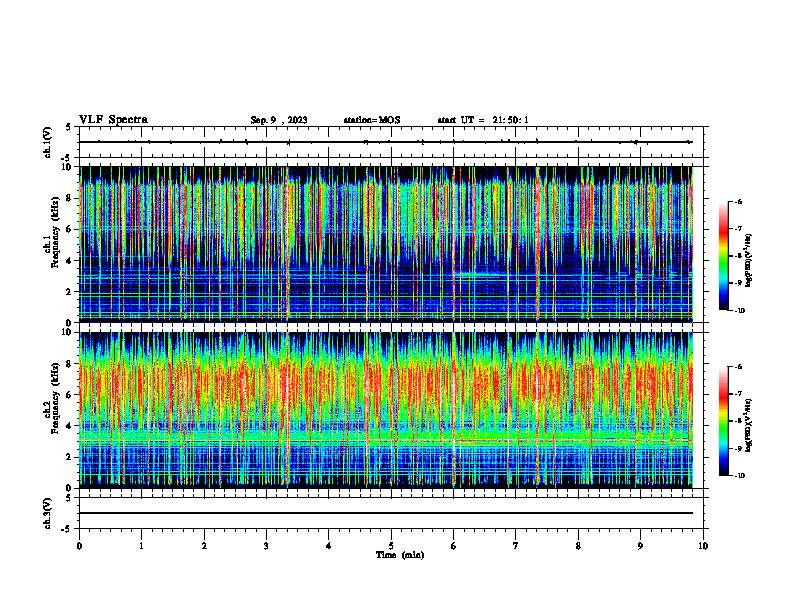The height and width of the screenshot is (612, 792).
Task: Click the "Time (min)" x-axis label
Action: [x=400, y=555]
